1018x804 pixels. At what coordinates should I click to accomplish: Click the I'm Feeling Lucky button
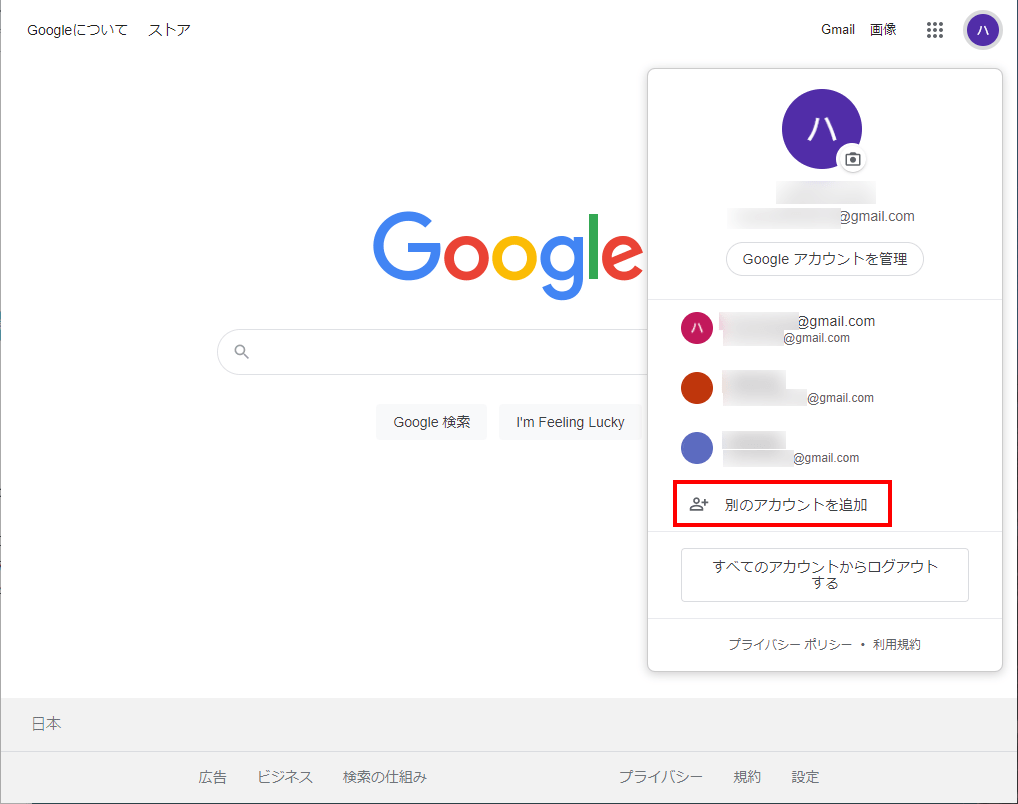[x=570, y=422]
